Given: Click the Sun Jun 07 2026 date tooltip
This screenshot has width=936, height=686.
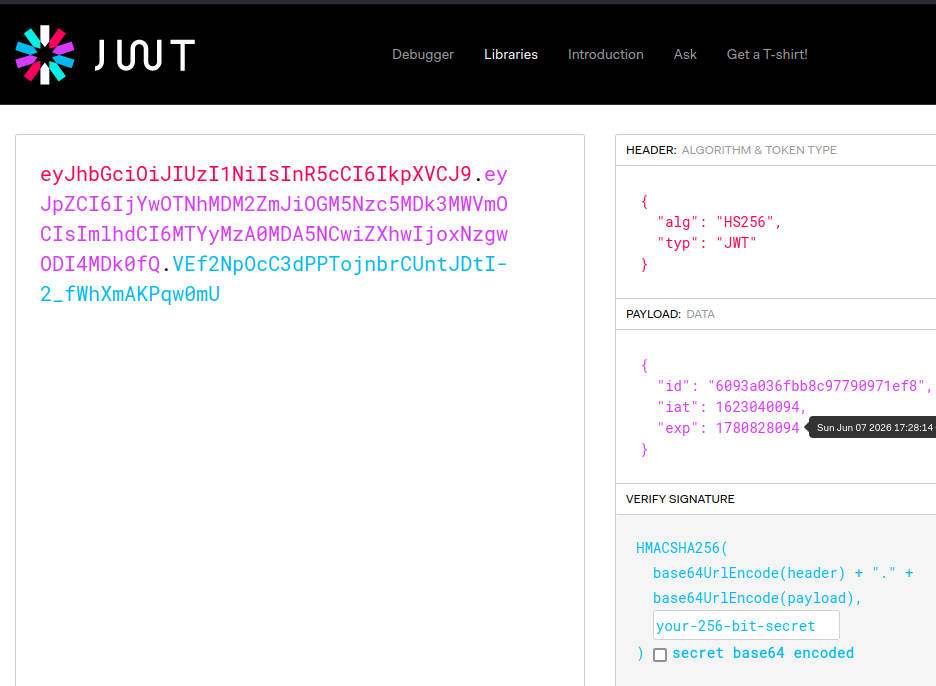Looking at the screenshot, I should pos(872,427).
